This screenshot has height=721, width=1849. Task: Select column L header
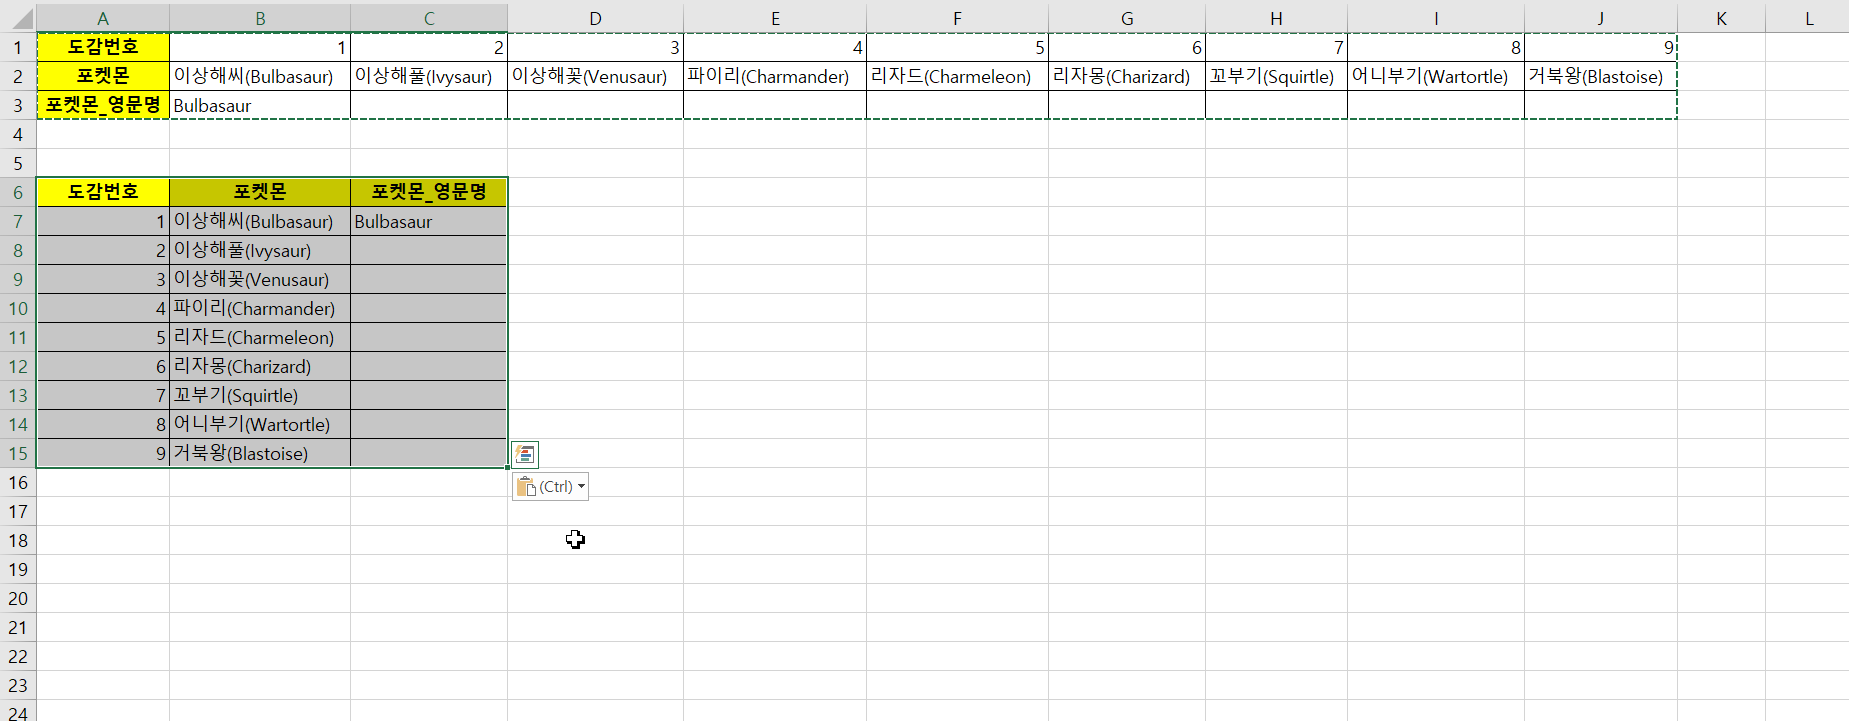tap(1808, 18)
